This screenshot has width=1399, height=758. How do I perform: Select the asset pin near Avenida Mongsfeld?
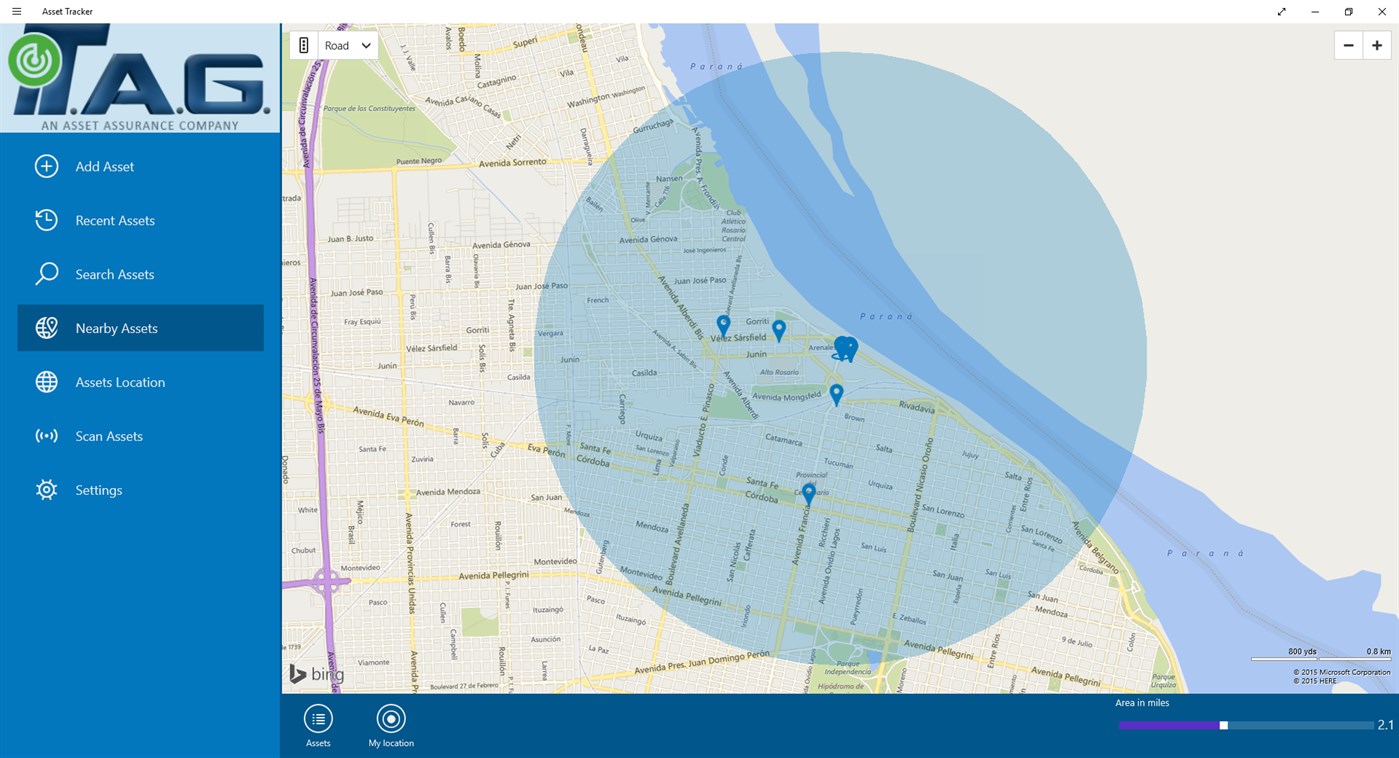(x=836, y=394)
